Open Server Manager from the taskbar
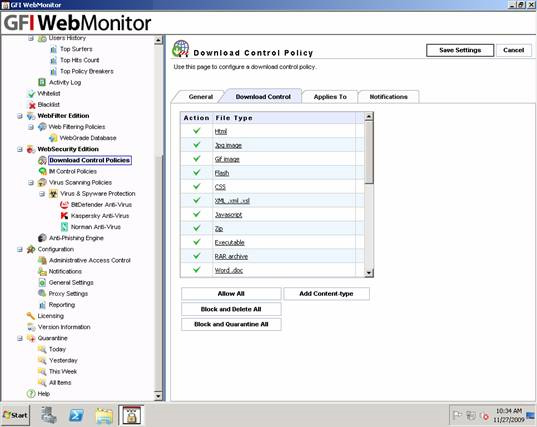Viewport: 537px width, 427px height. pyautogui.click(x=49, y=415)
